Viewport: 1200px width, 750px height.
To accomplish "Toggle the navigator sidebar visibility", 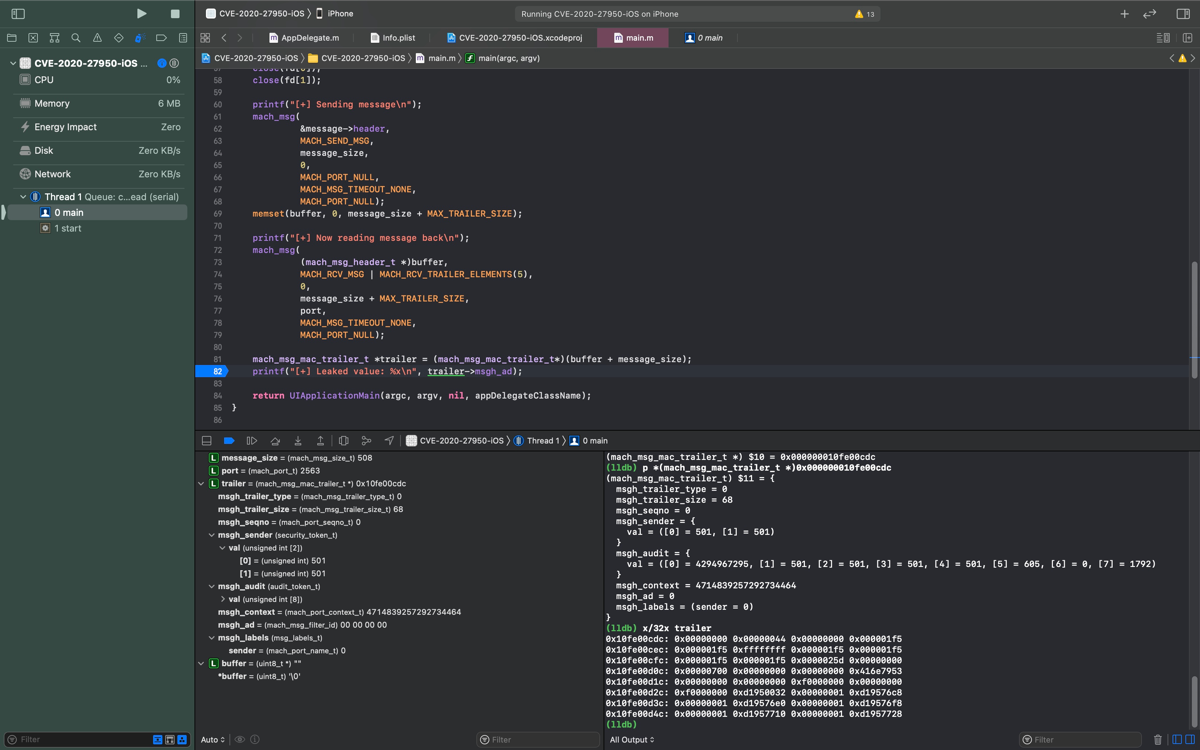I will [18, 14].
